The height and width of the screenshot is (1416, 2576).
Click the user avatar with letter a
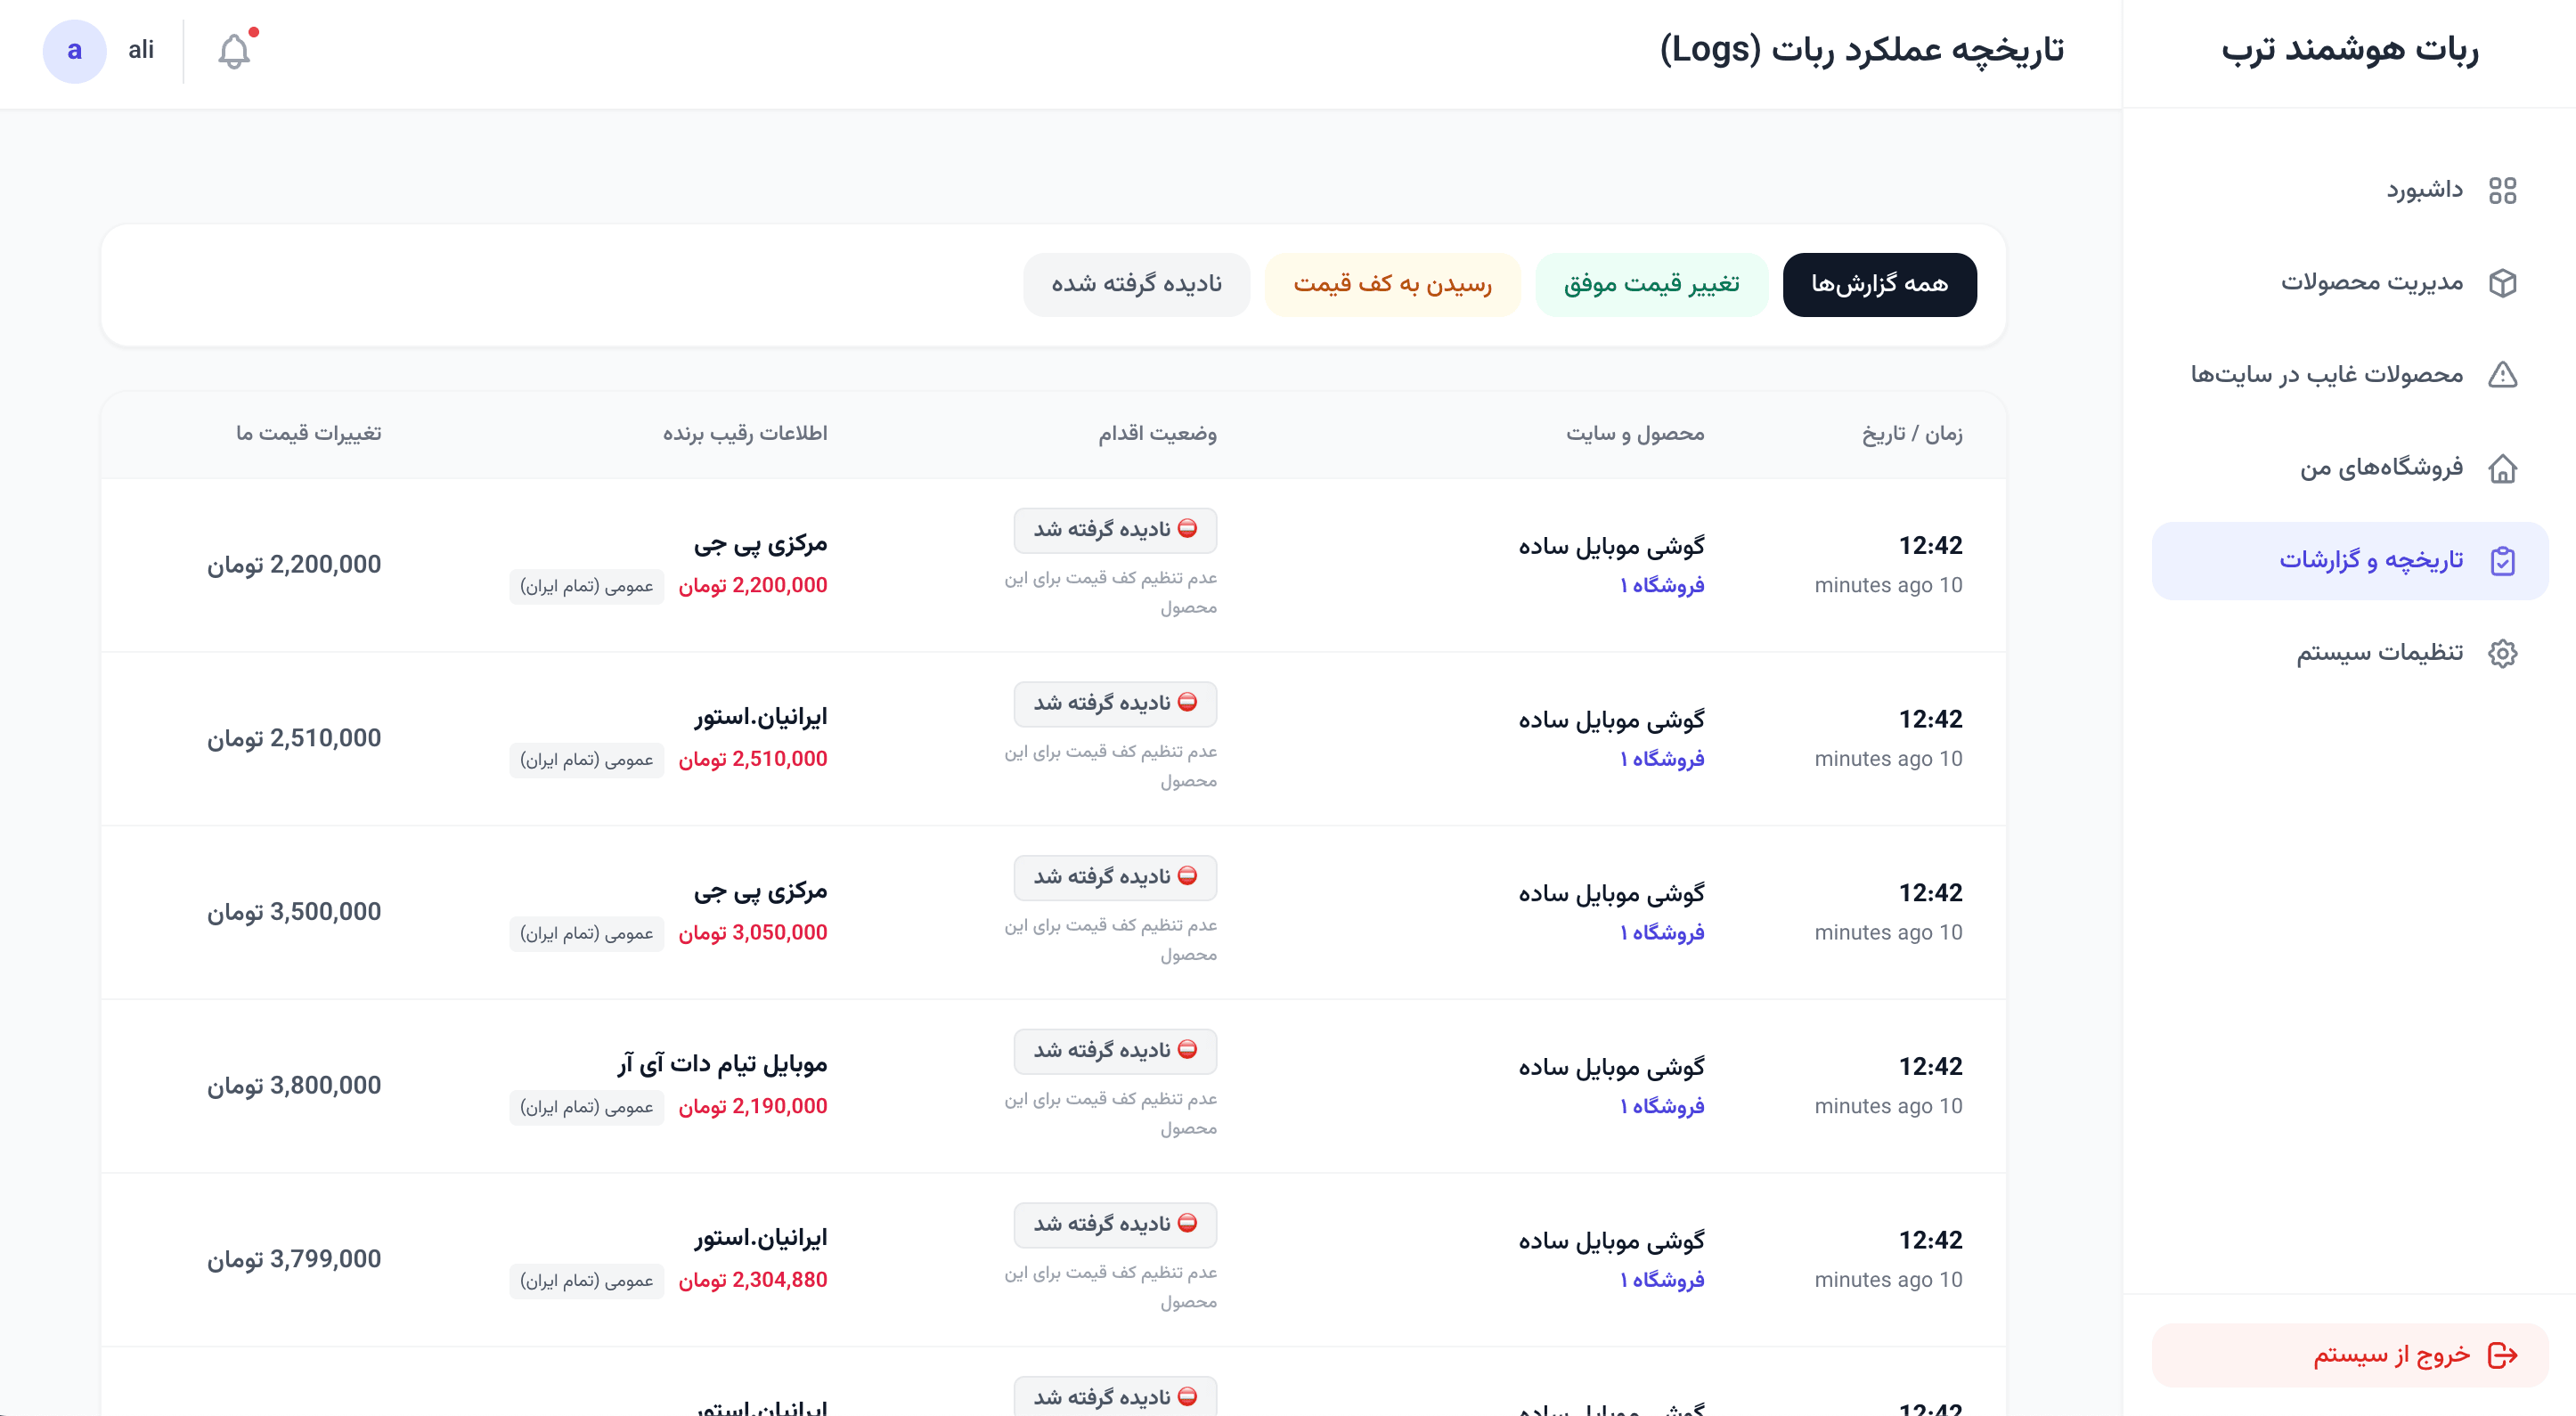74,51
